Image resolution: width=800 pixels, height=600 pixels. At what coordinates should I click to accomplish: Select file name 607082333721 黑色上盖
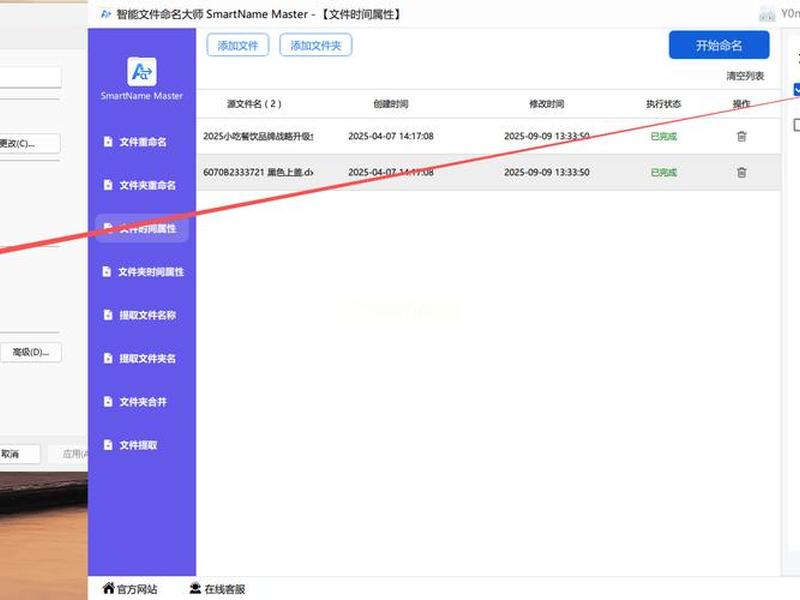pos(258,172)
